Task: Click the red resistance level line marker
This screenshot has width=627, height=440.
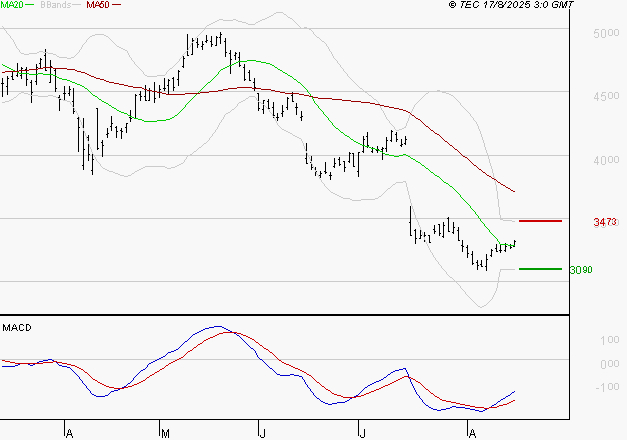Action: point(540,220)
